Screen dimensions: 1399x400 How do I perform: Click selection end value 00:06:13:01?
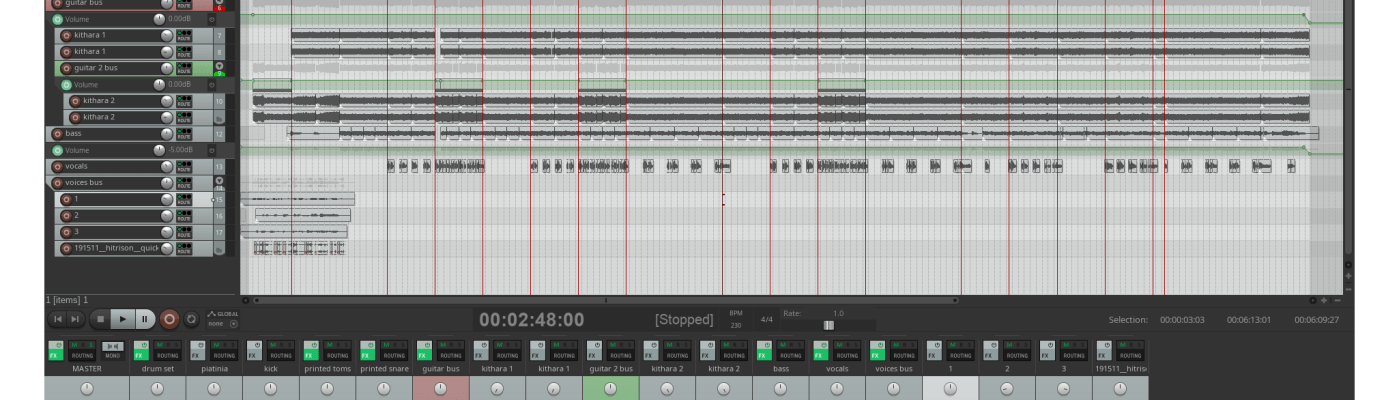pyautogui.click(x=1250, y=320)
